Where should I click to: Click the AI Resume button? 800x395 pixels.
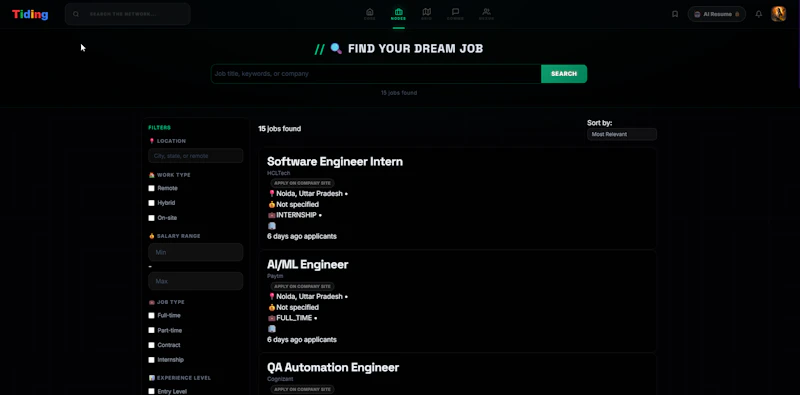coord(716,14)
